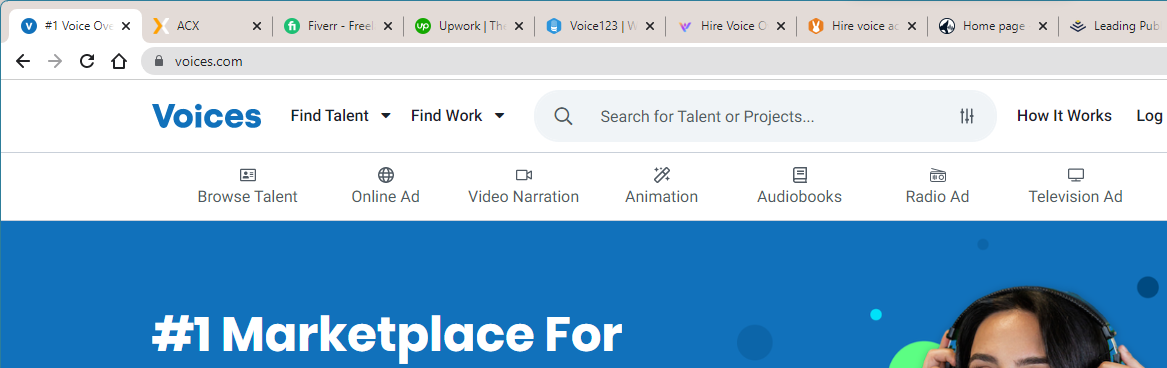Close the Fiverr tab

click(388, 26)
